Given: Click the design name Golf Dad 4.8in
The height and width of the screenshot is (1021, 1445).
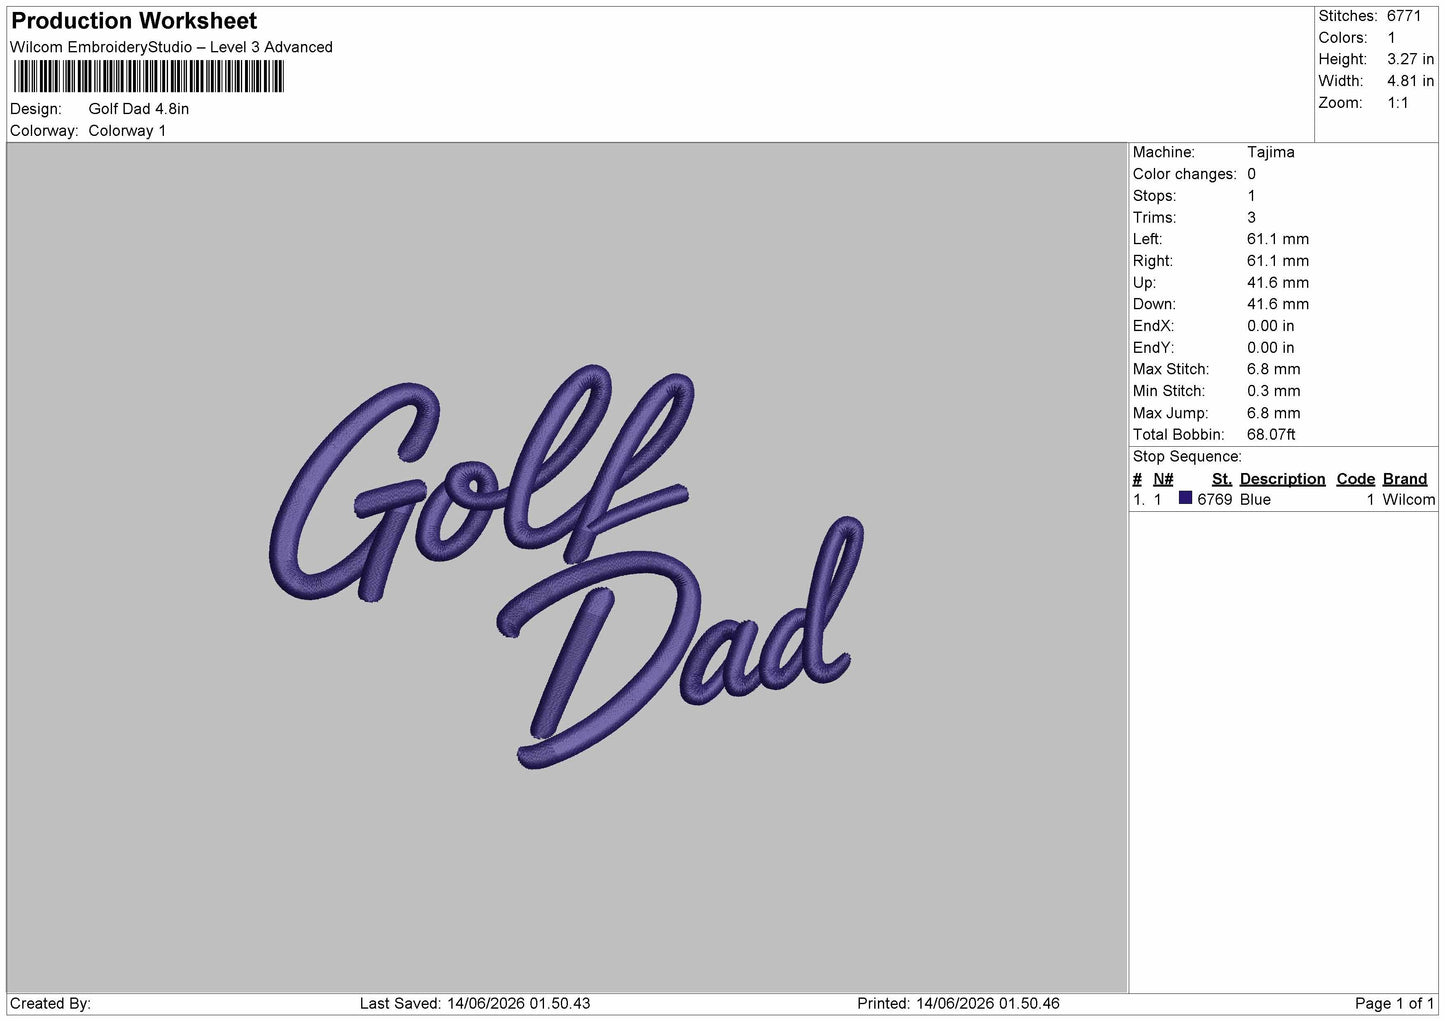Looking at the screenshot, I should (x=139, y=109).
